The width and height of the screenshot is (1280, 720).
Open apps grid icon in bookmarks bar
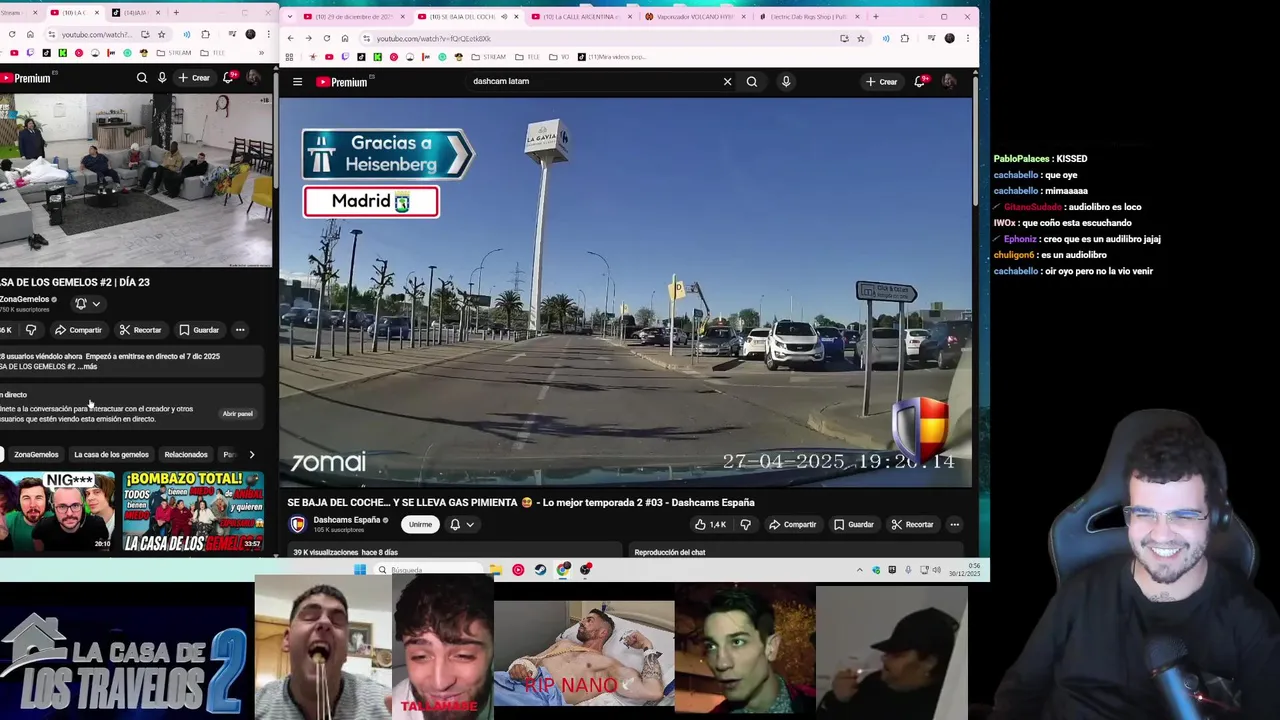(x=290, y=57)
